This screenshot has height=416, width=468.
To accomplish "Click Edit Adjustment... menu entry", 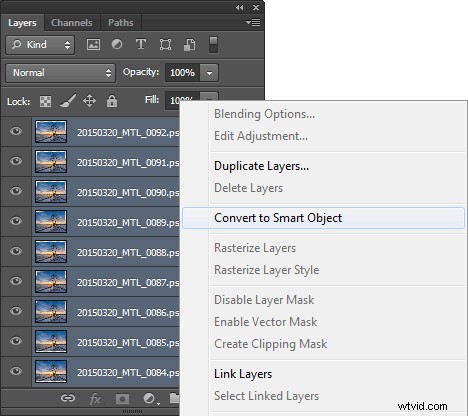I will pos(261,136).
